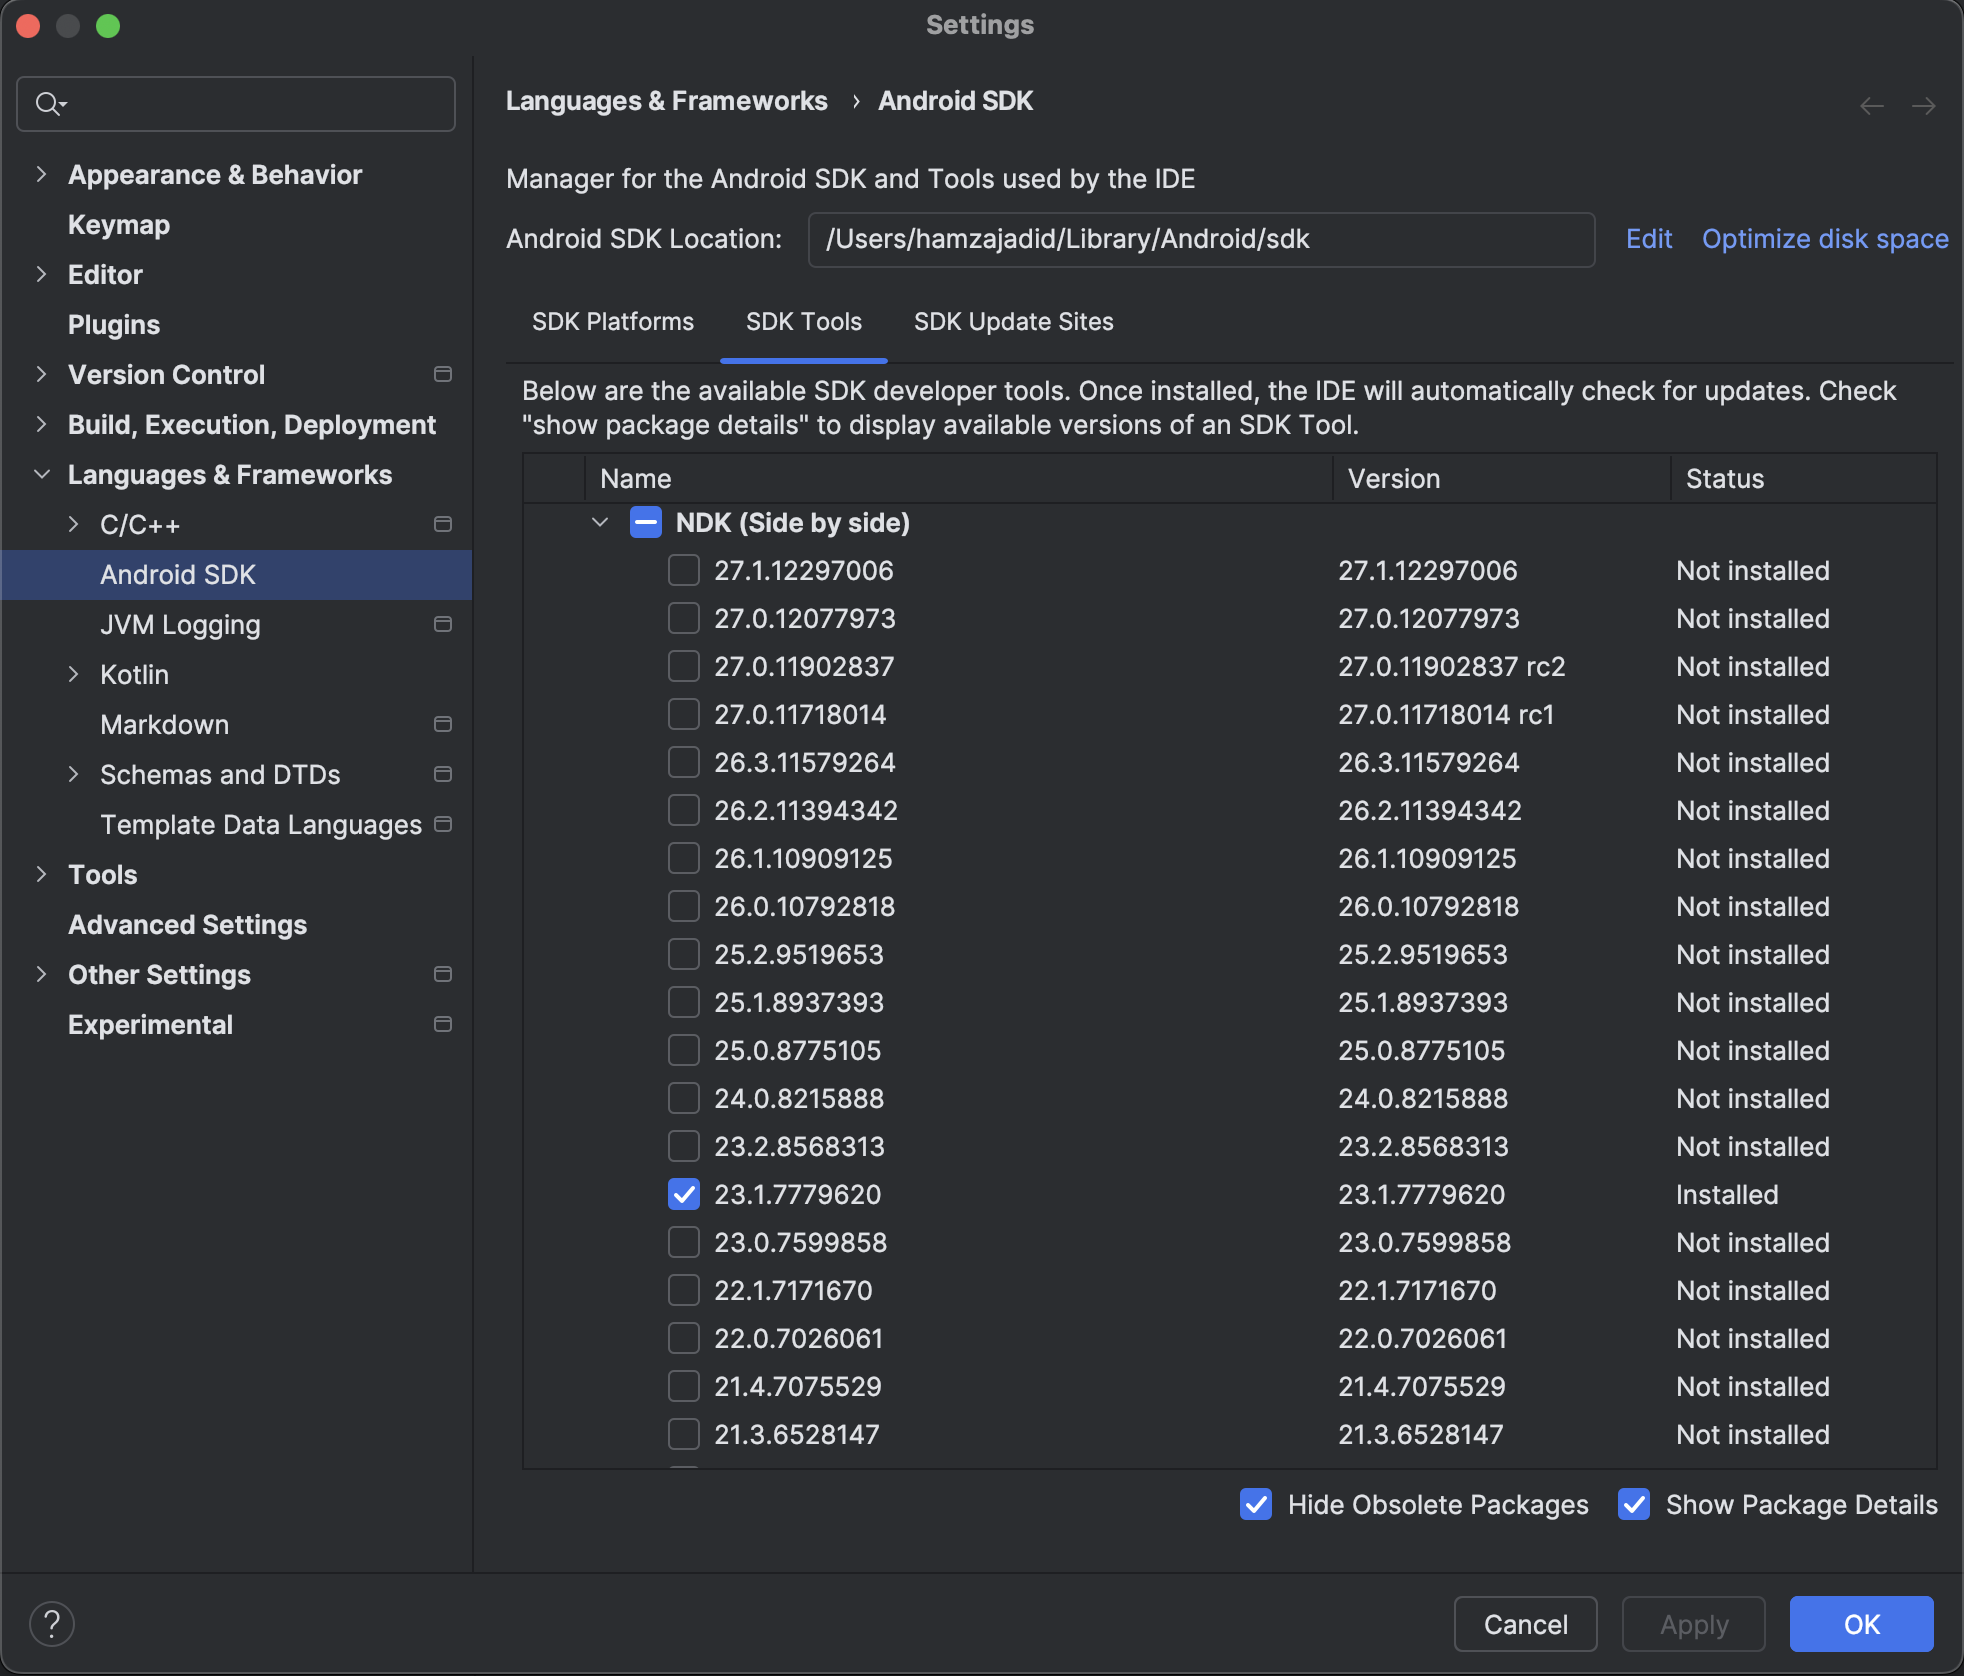This screenshot has height=1676, width=1964.
Task: Click the search magnifier icon in settings
Action: [49, 103]
